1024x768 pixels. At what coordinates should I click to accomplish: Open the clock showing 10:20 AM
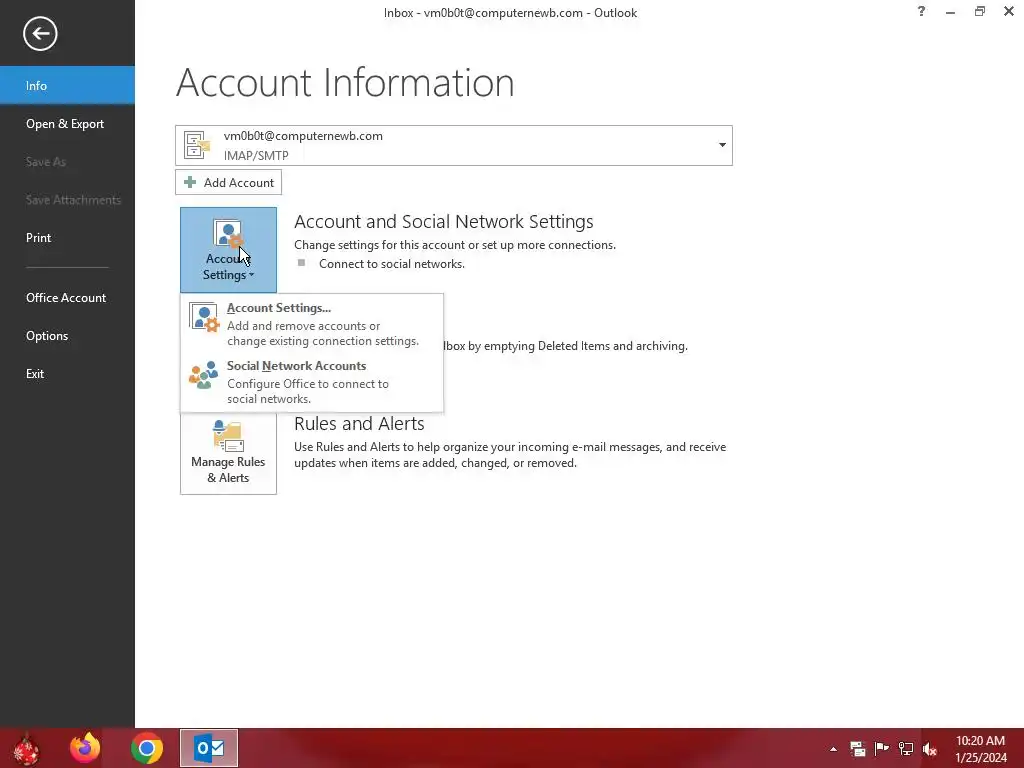click(x=980, y=749)
